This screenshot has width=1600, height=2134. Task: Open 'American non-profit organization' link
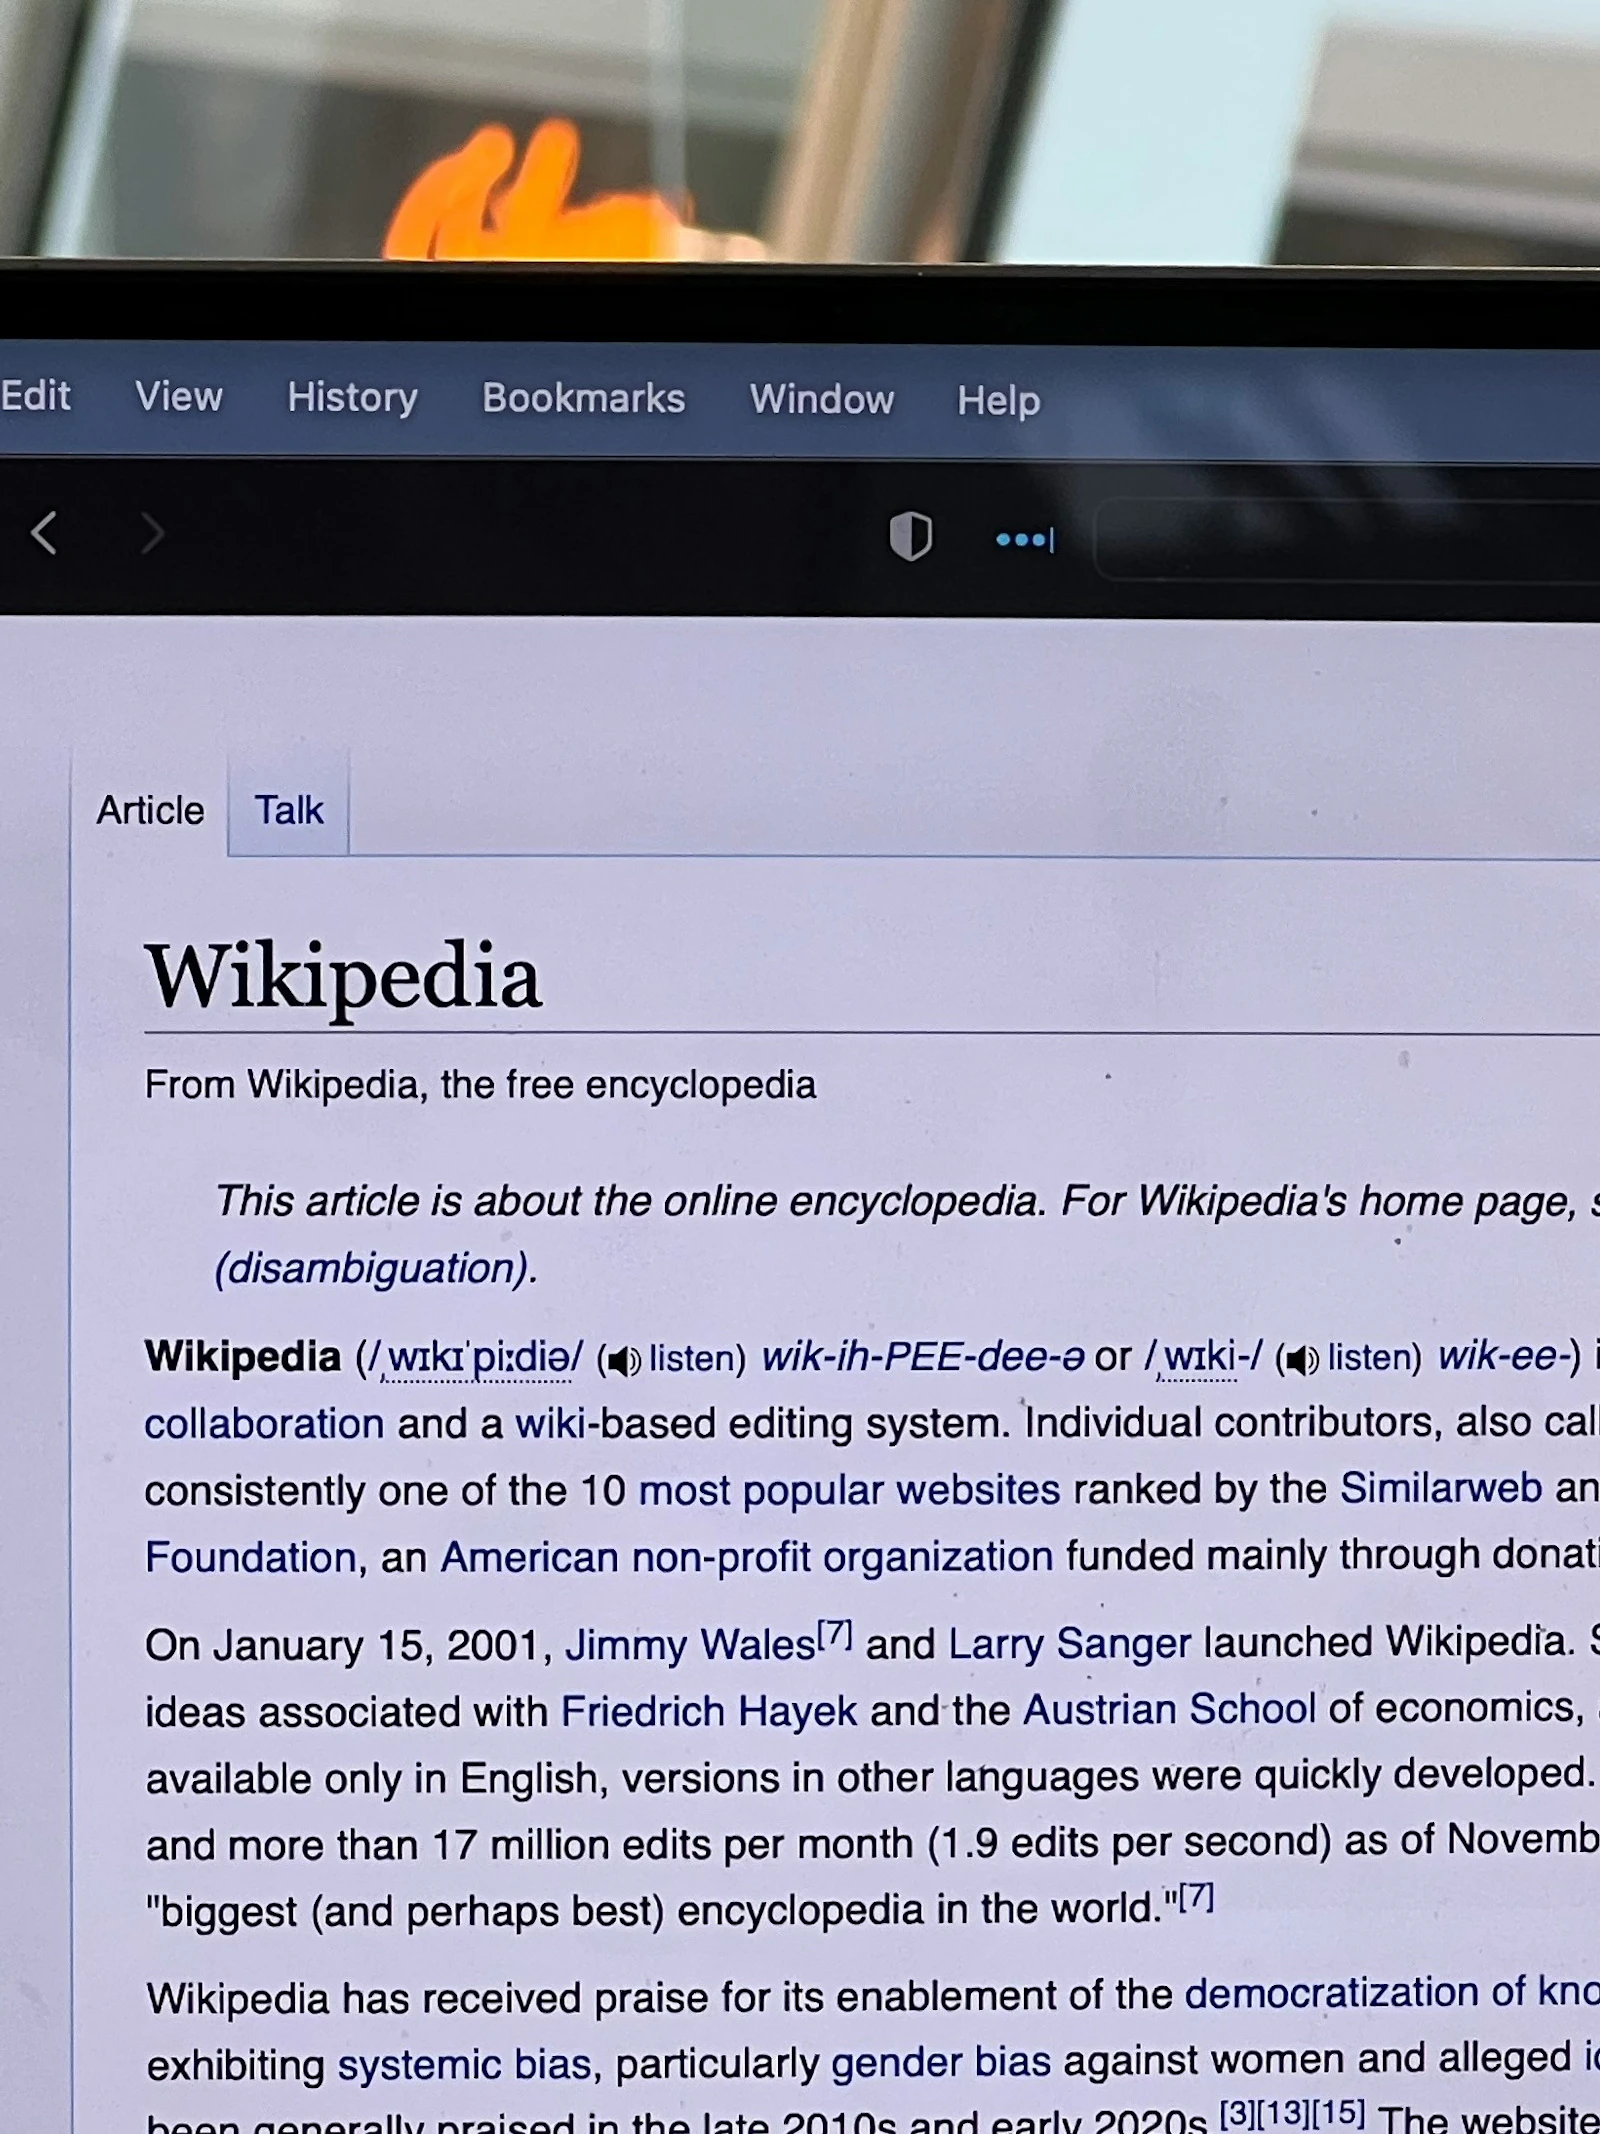pyautogui.click(x=747, y=1557)
